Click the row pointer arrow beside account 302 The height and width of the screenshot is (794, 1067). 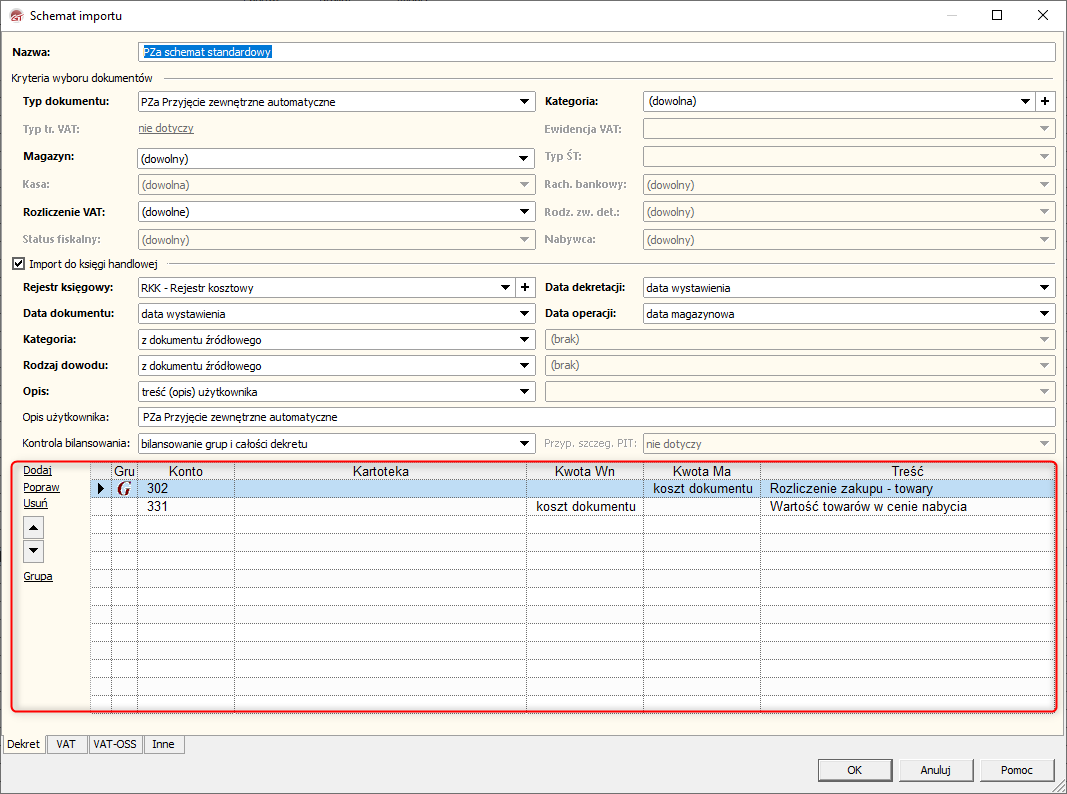[100, 489]
